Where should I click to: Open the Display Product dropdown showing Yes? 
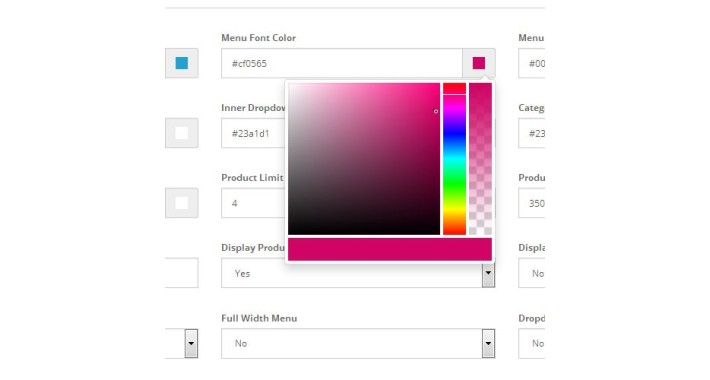point(358,273)
